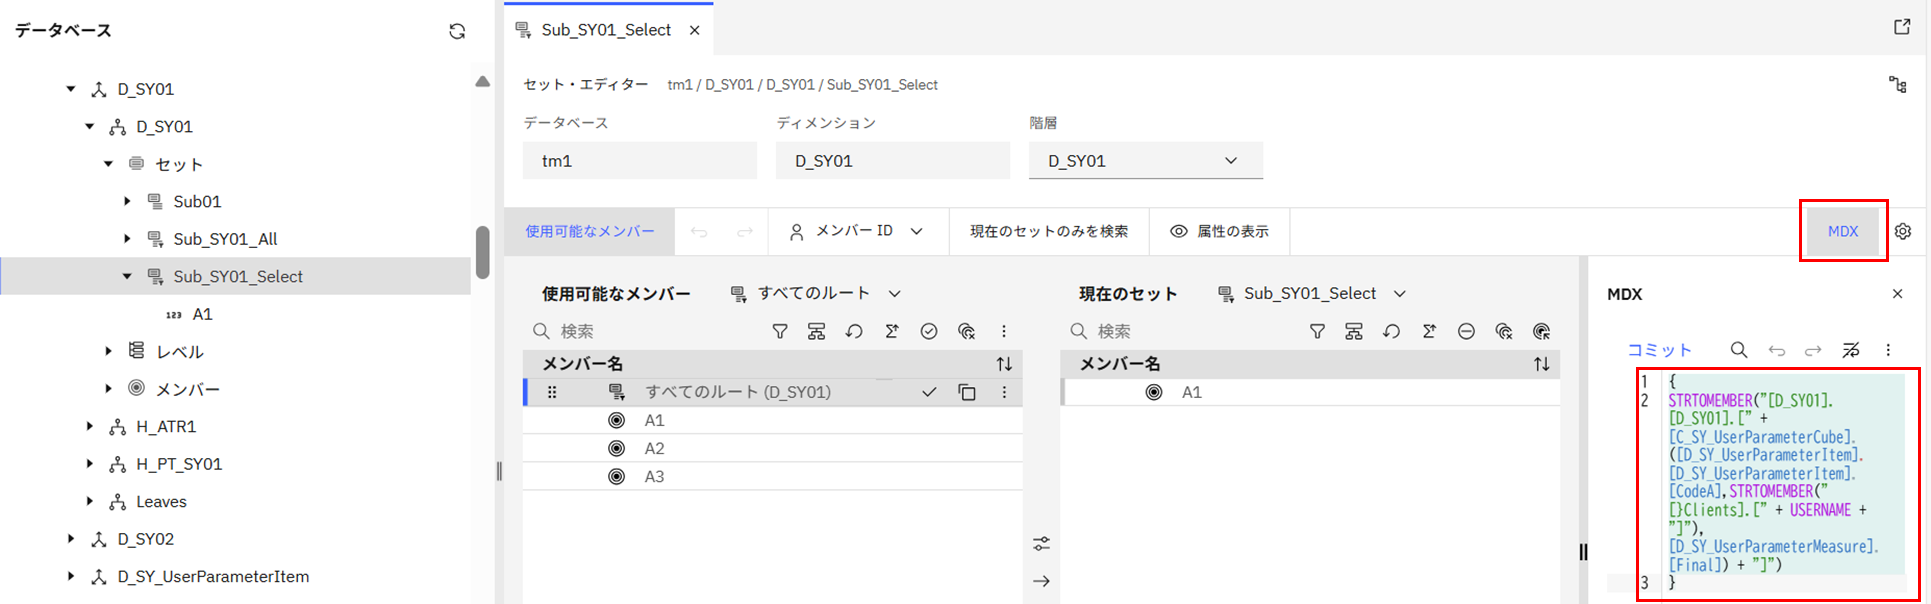1931x604 pixels.
Task: Toggle 現在のセットのみを検索
Action: click(1049, 231)
